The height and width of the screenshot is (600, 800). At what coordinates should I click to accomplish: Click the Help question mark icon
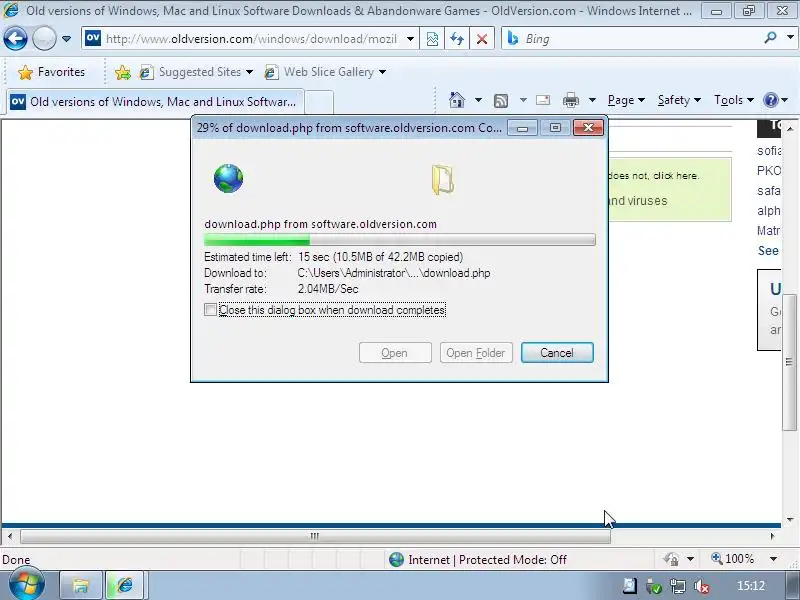pos(770,100)
